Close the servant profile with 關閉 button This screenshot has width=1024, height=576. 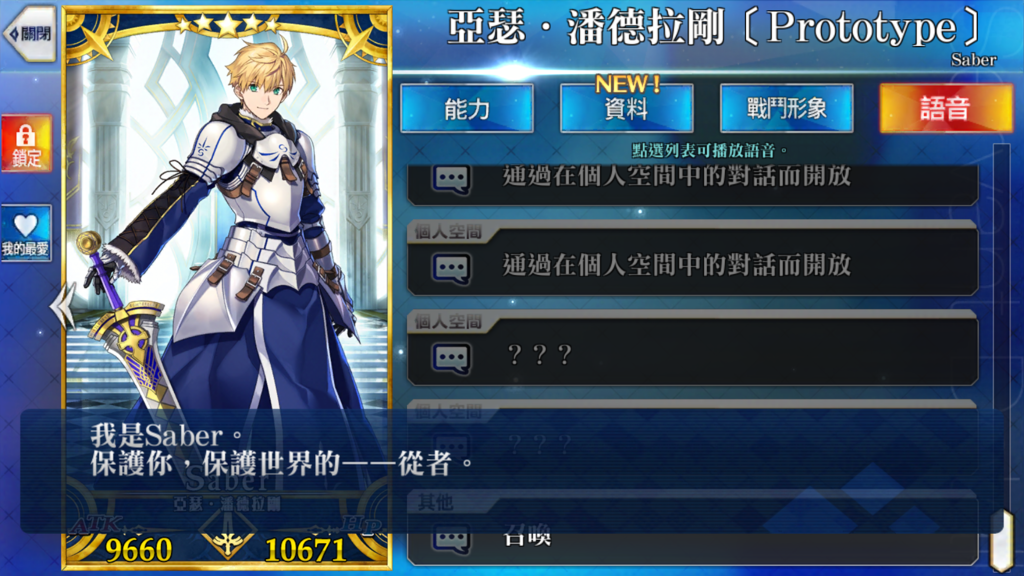tap(29, 33)
